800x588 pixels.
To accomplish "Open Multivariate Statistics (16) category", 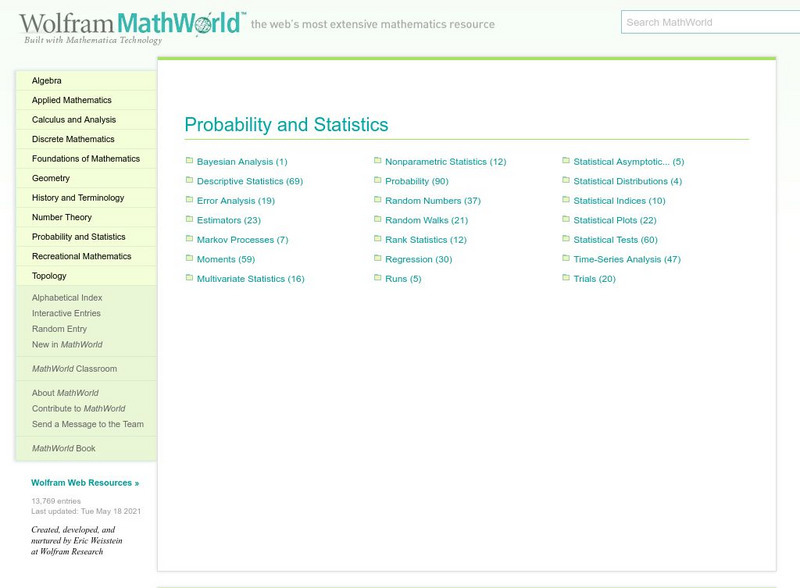I will click(x=251, y=279).
